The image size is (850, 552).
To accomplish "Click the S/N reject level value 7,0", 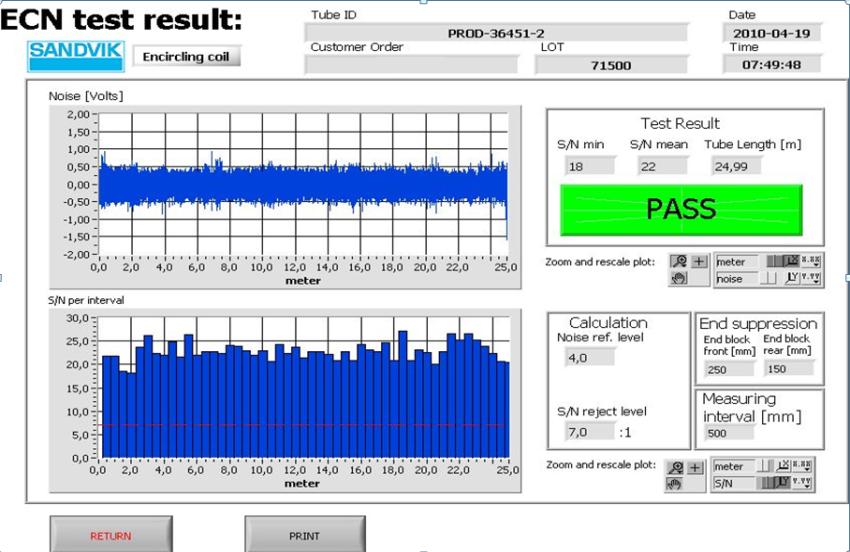I will click(589, 432).
